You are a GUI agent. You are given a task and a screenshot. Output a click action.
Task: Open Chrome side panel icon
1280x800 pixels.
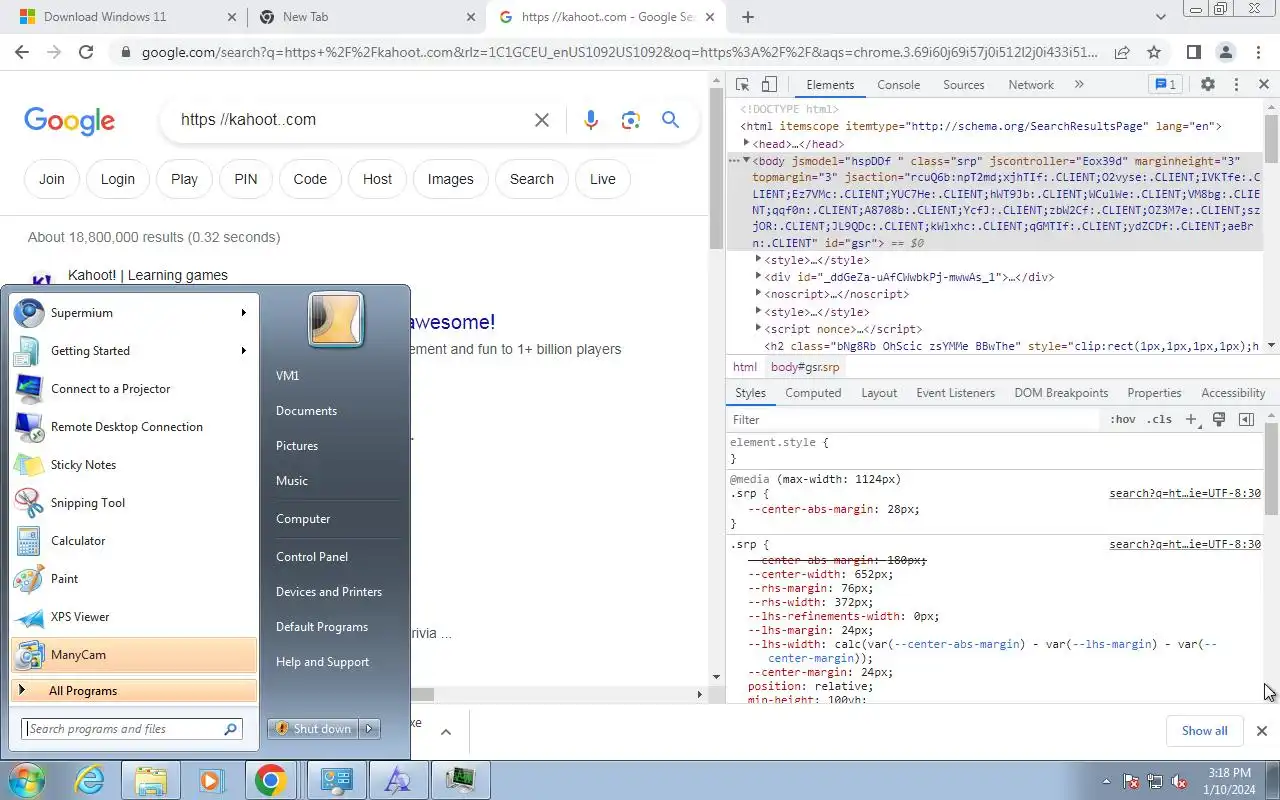[x=1193, y=52]
